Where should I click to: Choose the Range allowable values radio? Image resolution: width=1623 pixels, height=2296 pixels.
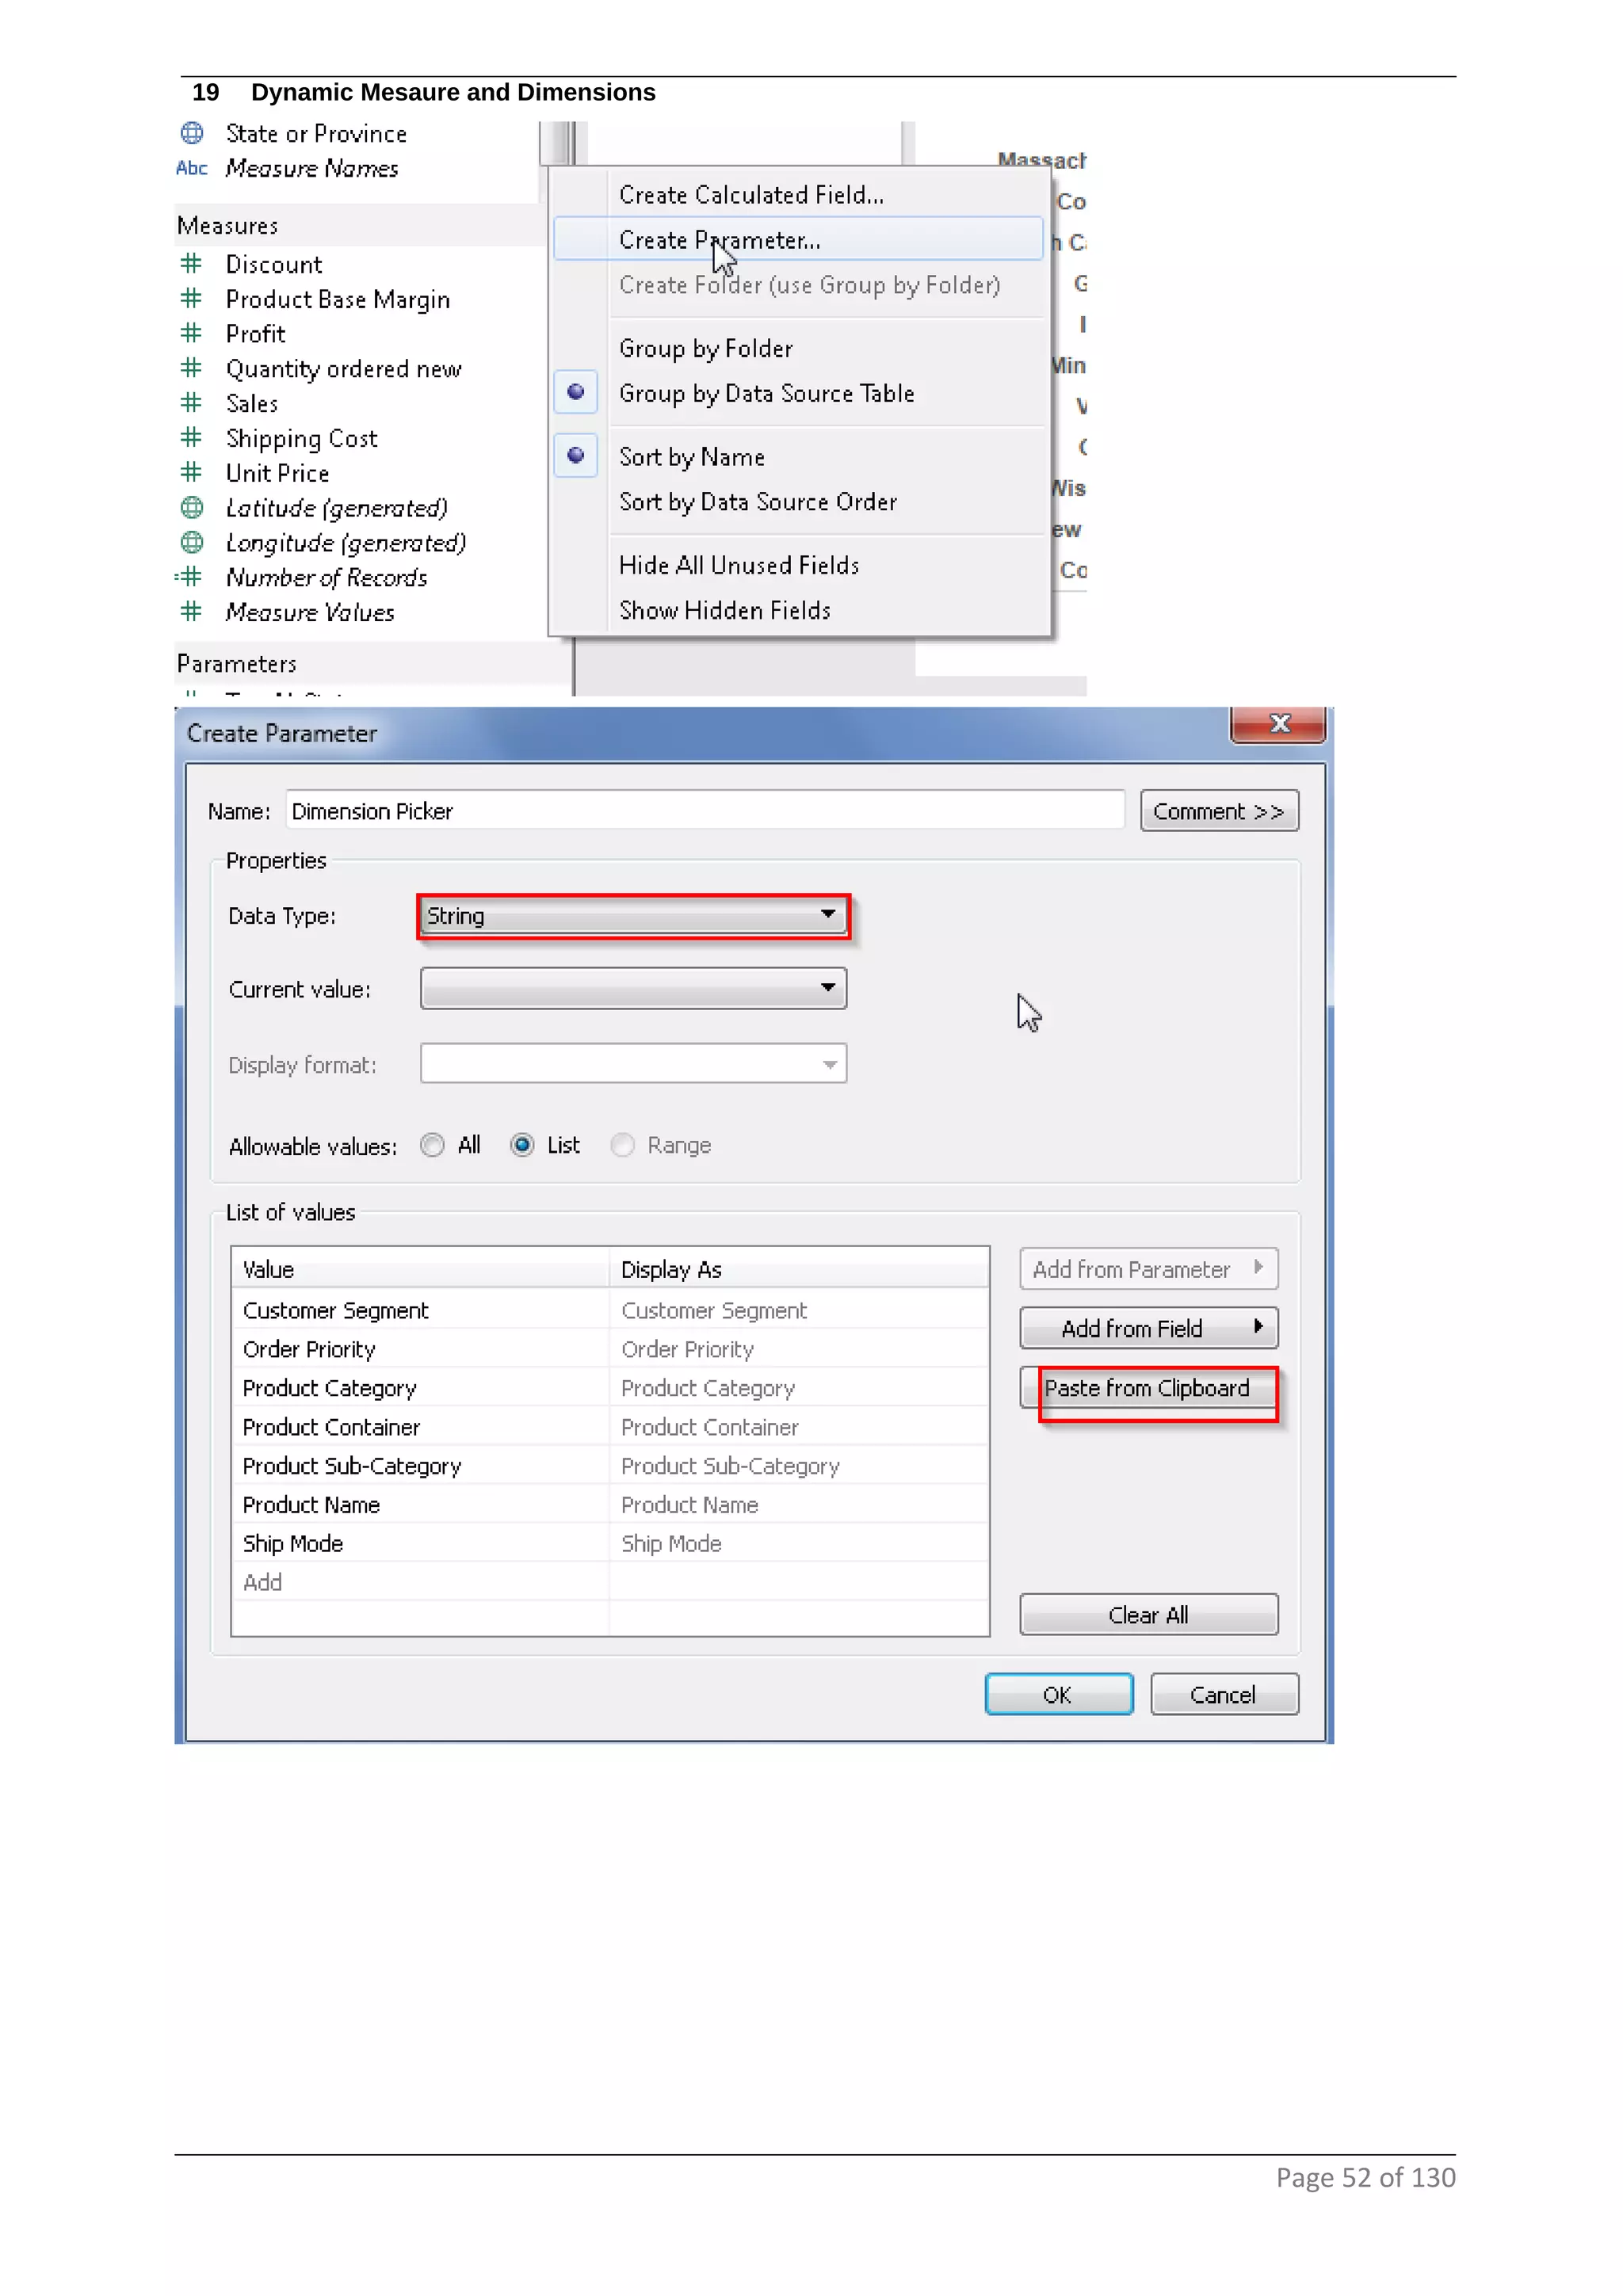point(622,1145)
